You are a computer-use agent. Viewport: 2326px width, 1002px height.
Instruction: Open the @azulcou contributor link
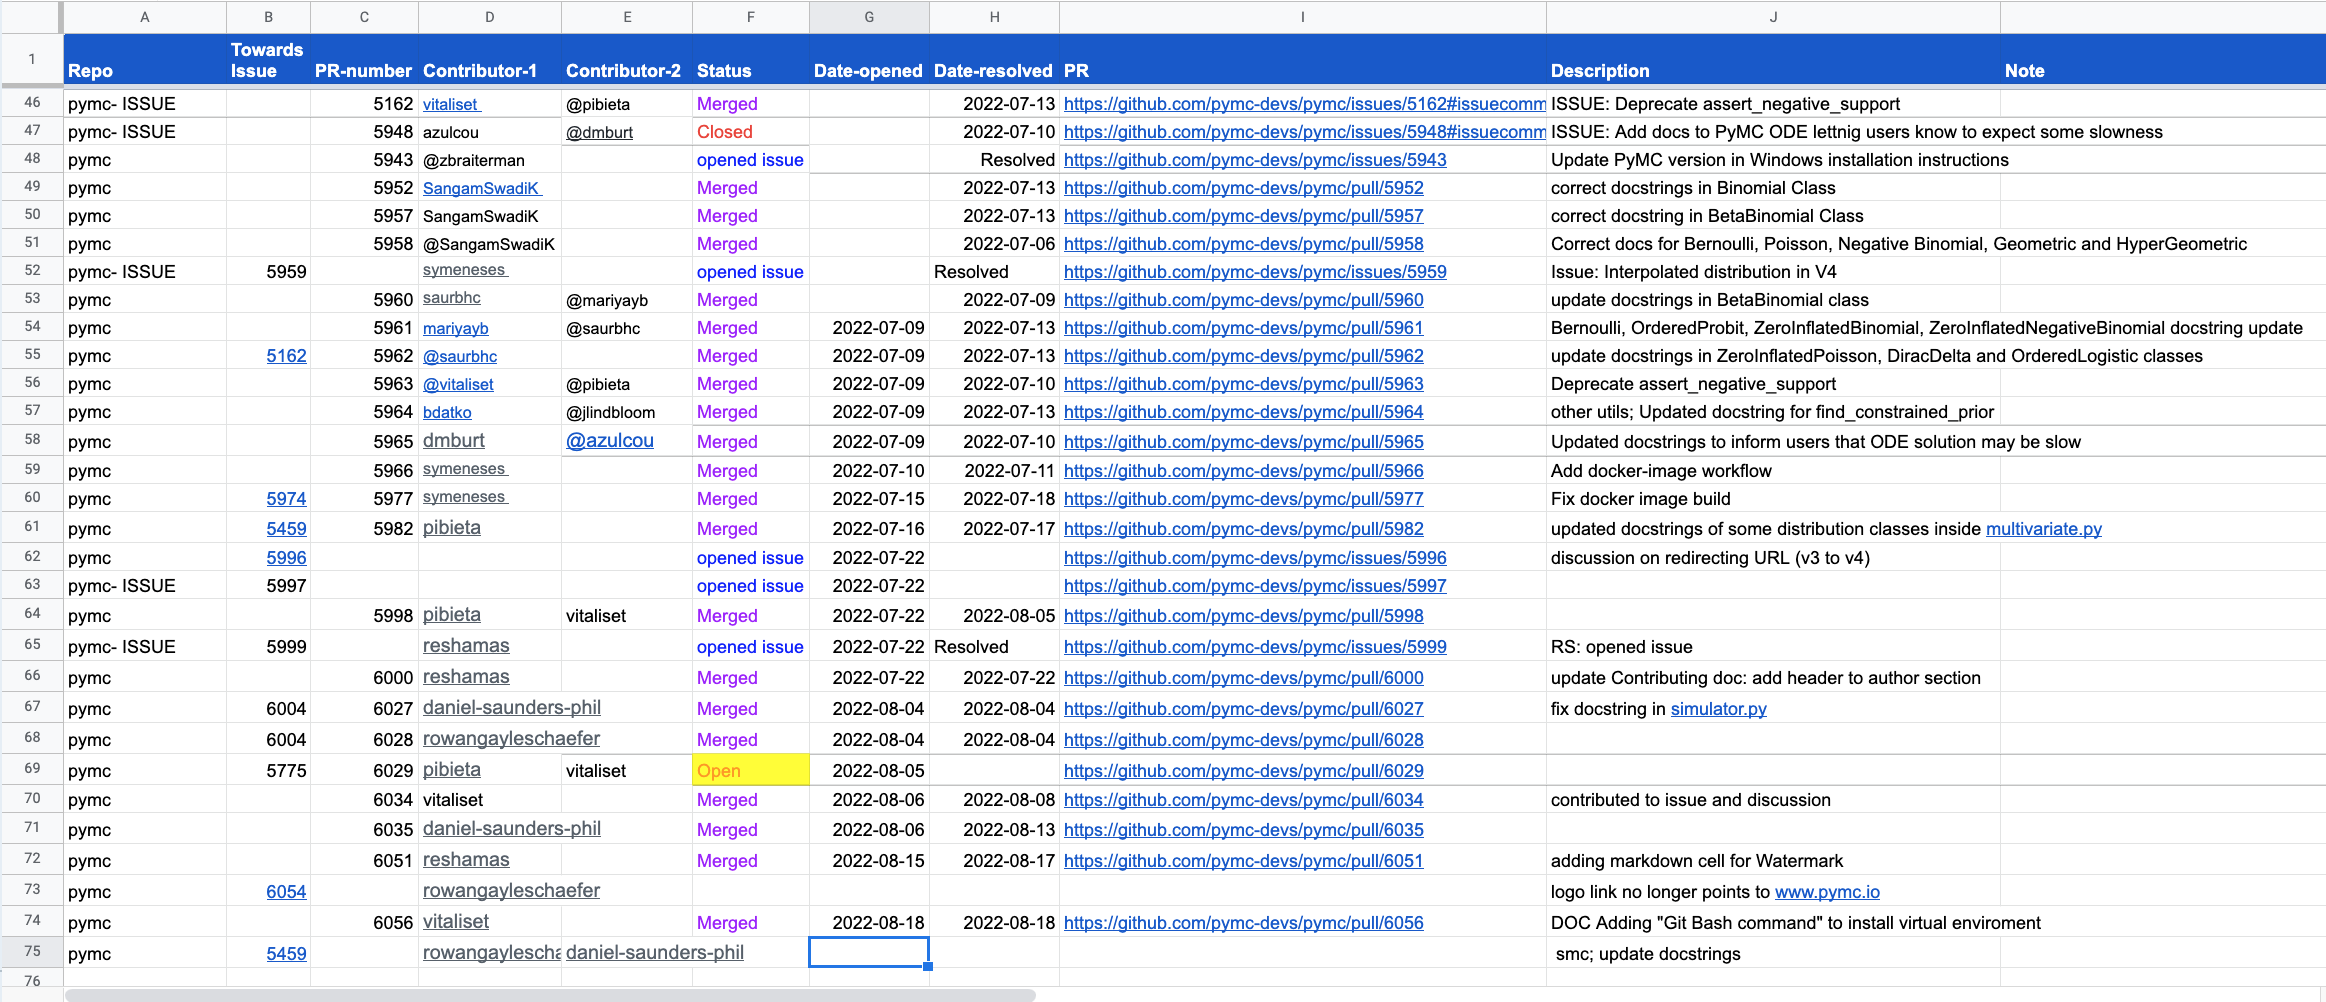pos(609,441)
